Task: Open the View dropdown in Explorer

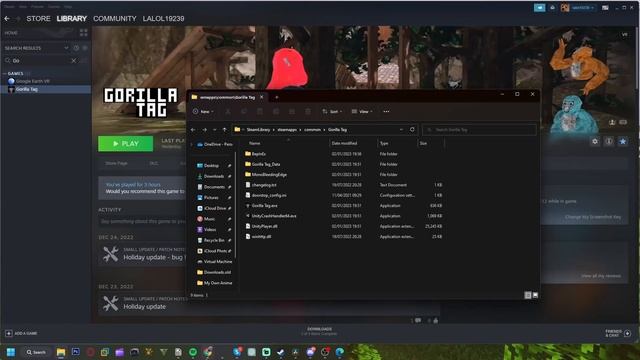Action: [362, 111]
